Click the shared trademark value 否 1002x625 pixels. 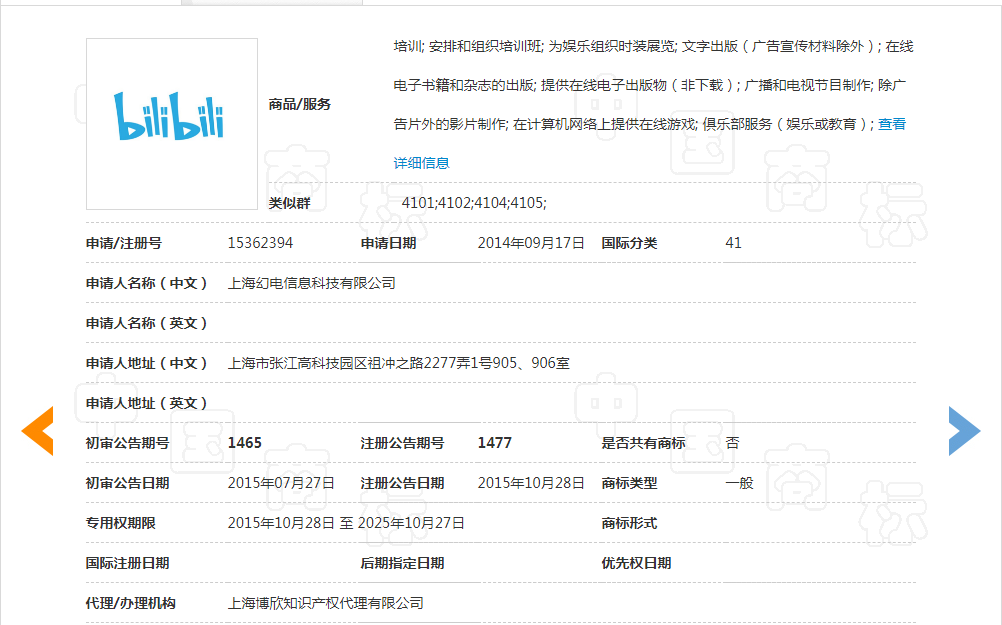point(732,443)
